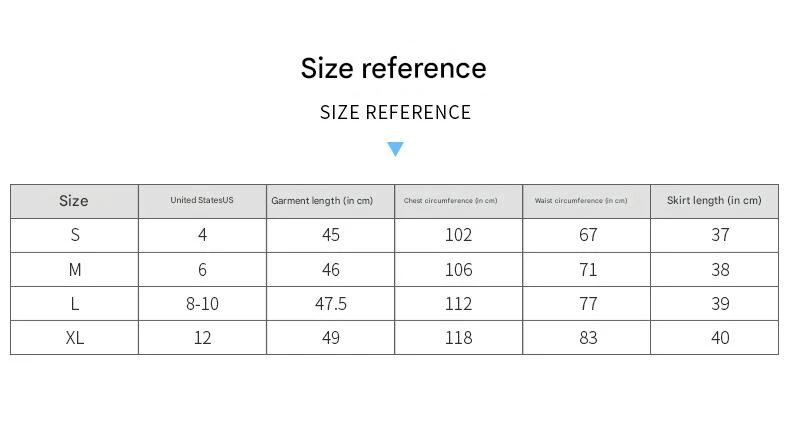Click the garment length '47.5' cell

click(x=331, y=304)
